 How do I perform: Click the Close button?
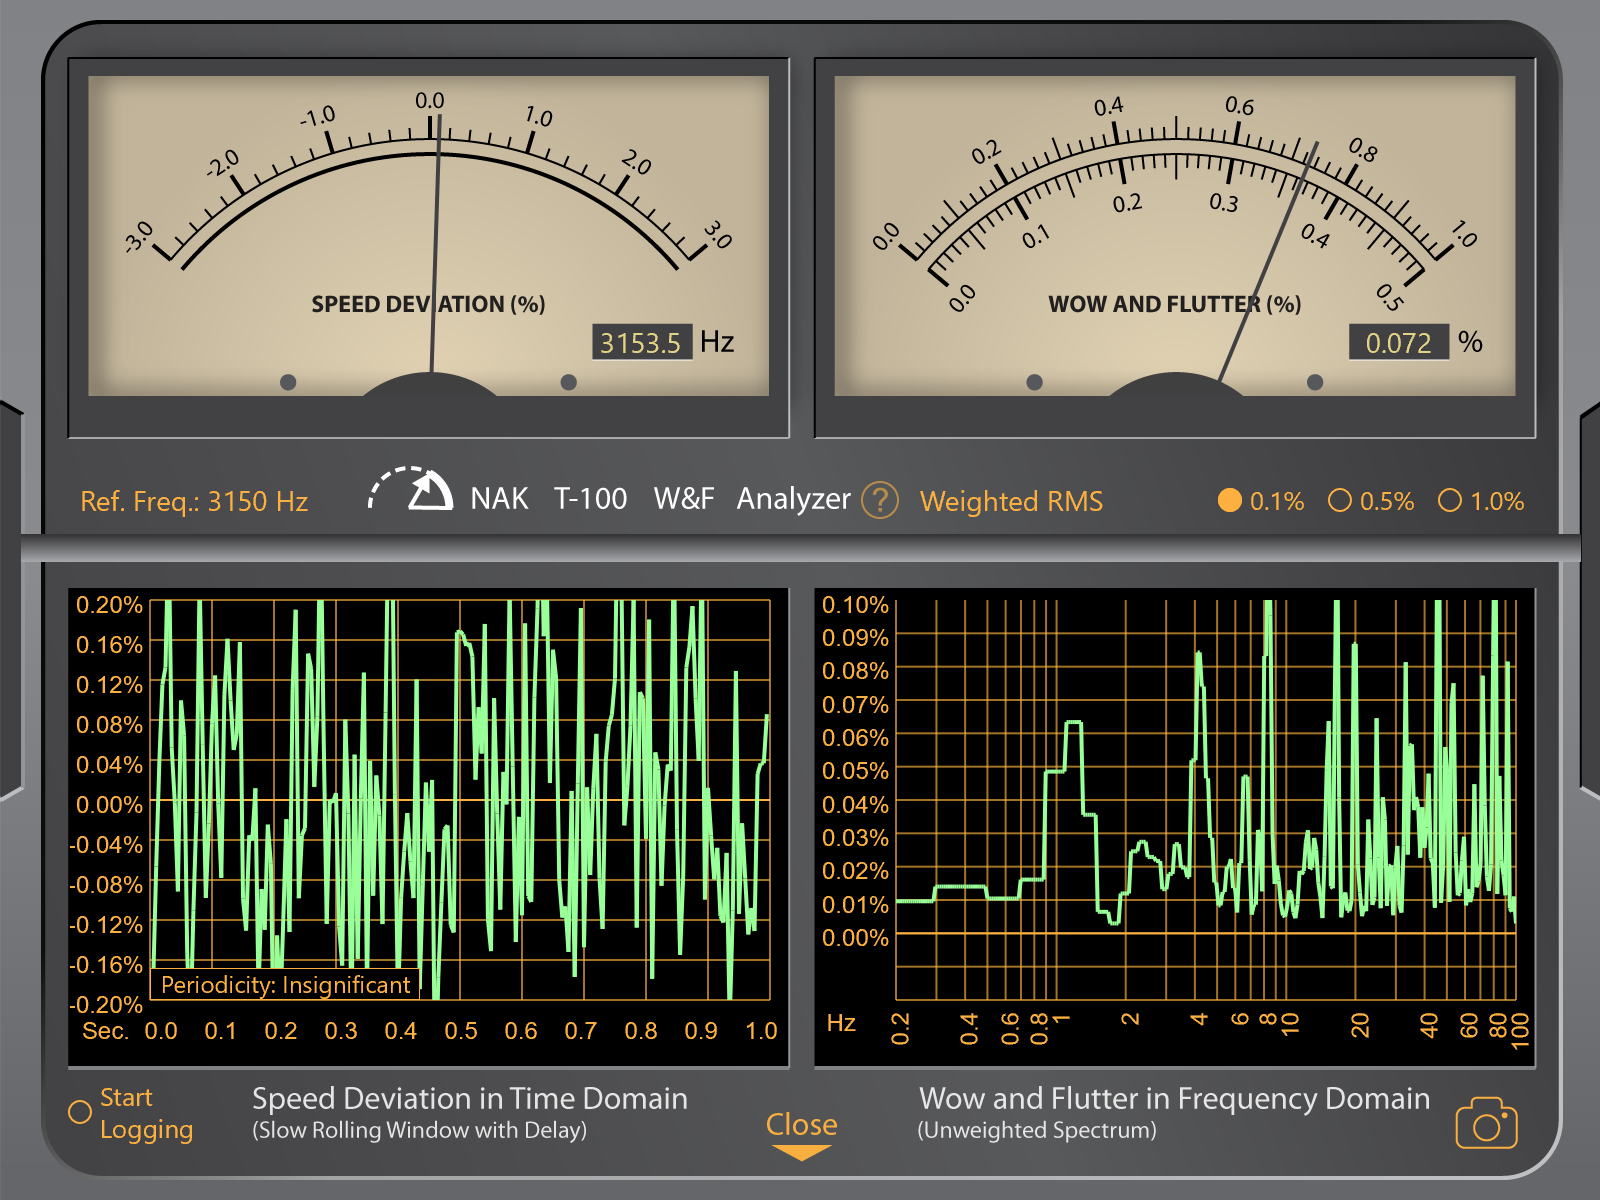point(801,1125)
